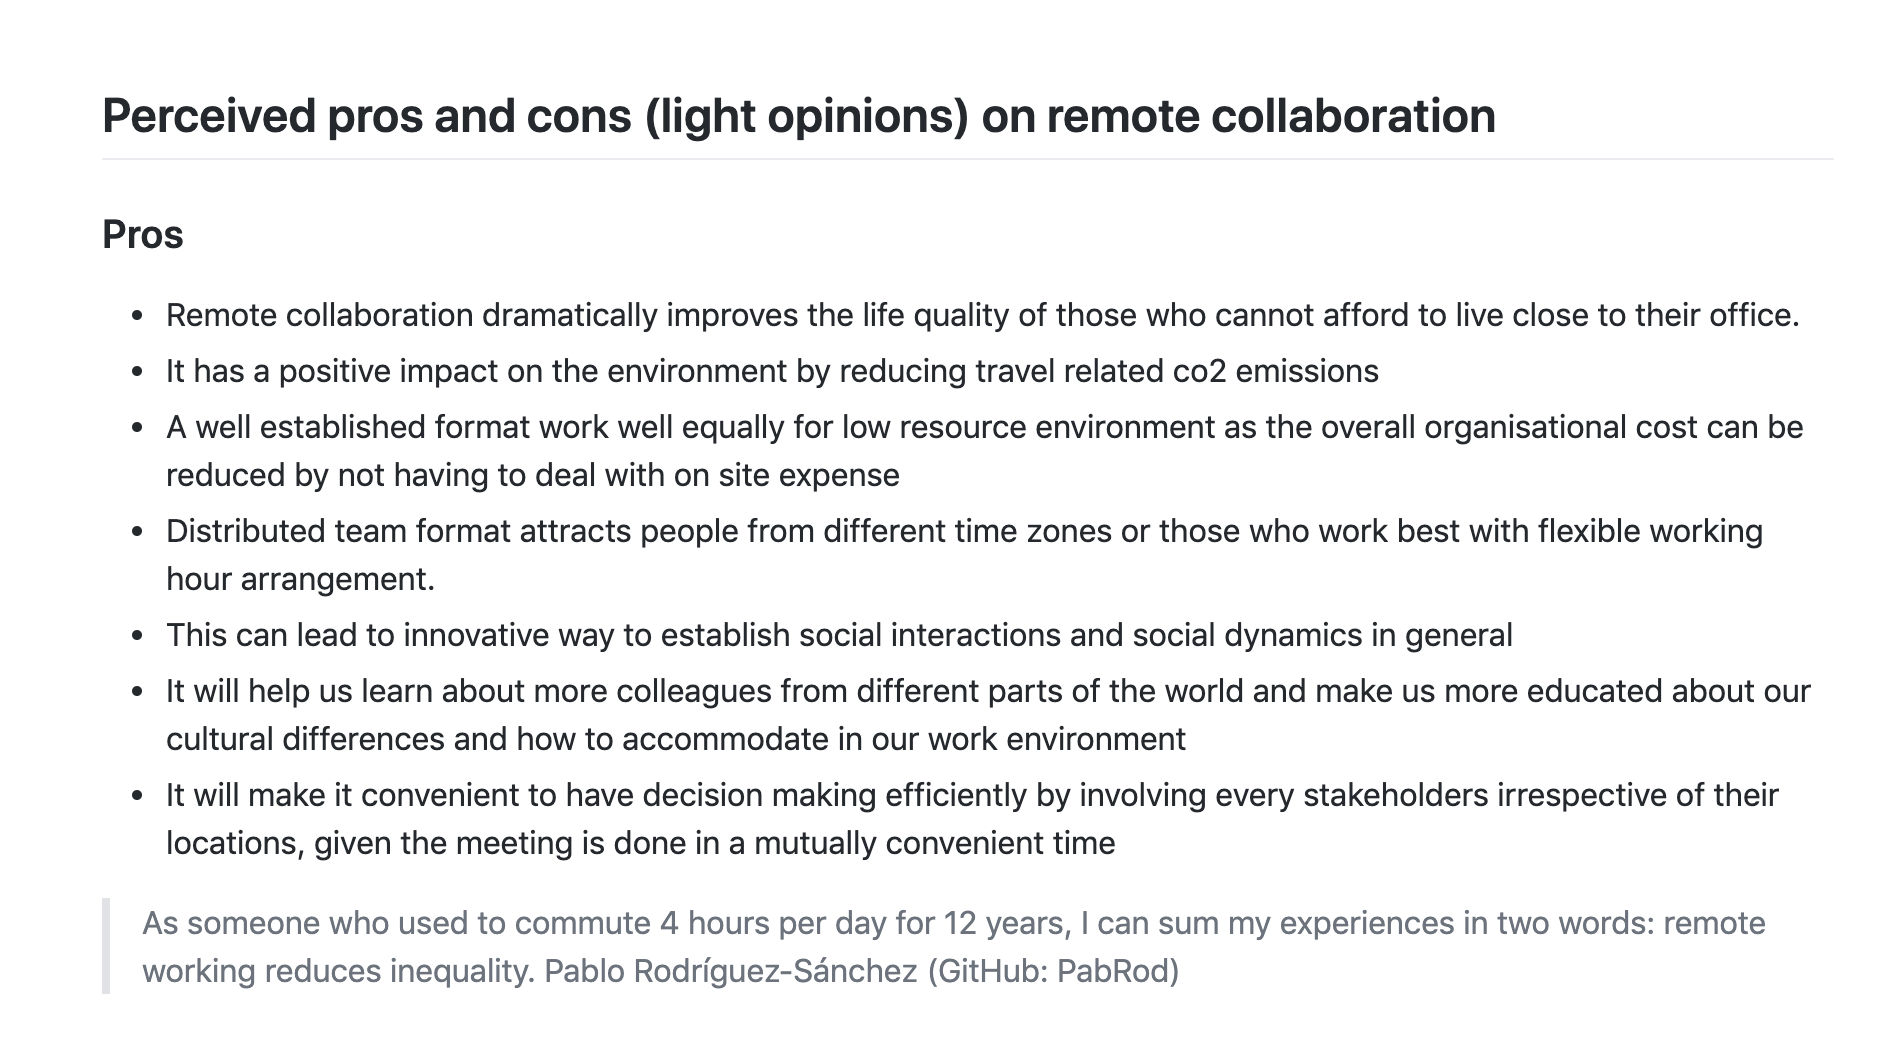Click the horizontal rule under the main heading
This screenshot has width=1890, height=1042.
[967, 159]
